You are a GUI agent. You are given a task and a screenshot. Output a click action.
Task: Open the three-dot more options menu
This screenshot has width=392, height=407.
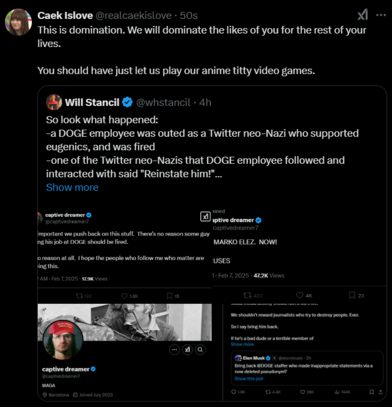tap(381, 15)
